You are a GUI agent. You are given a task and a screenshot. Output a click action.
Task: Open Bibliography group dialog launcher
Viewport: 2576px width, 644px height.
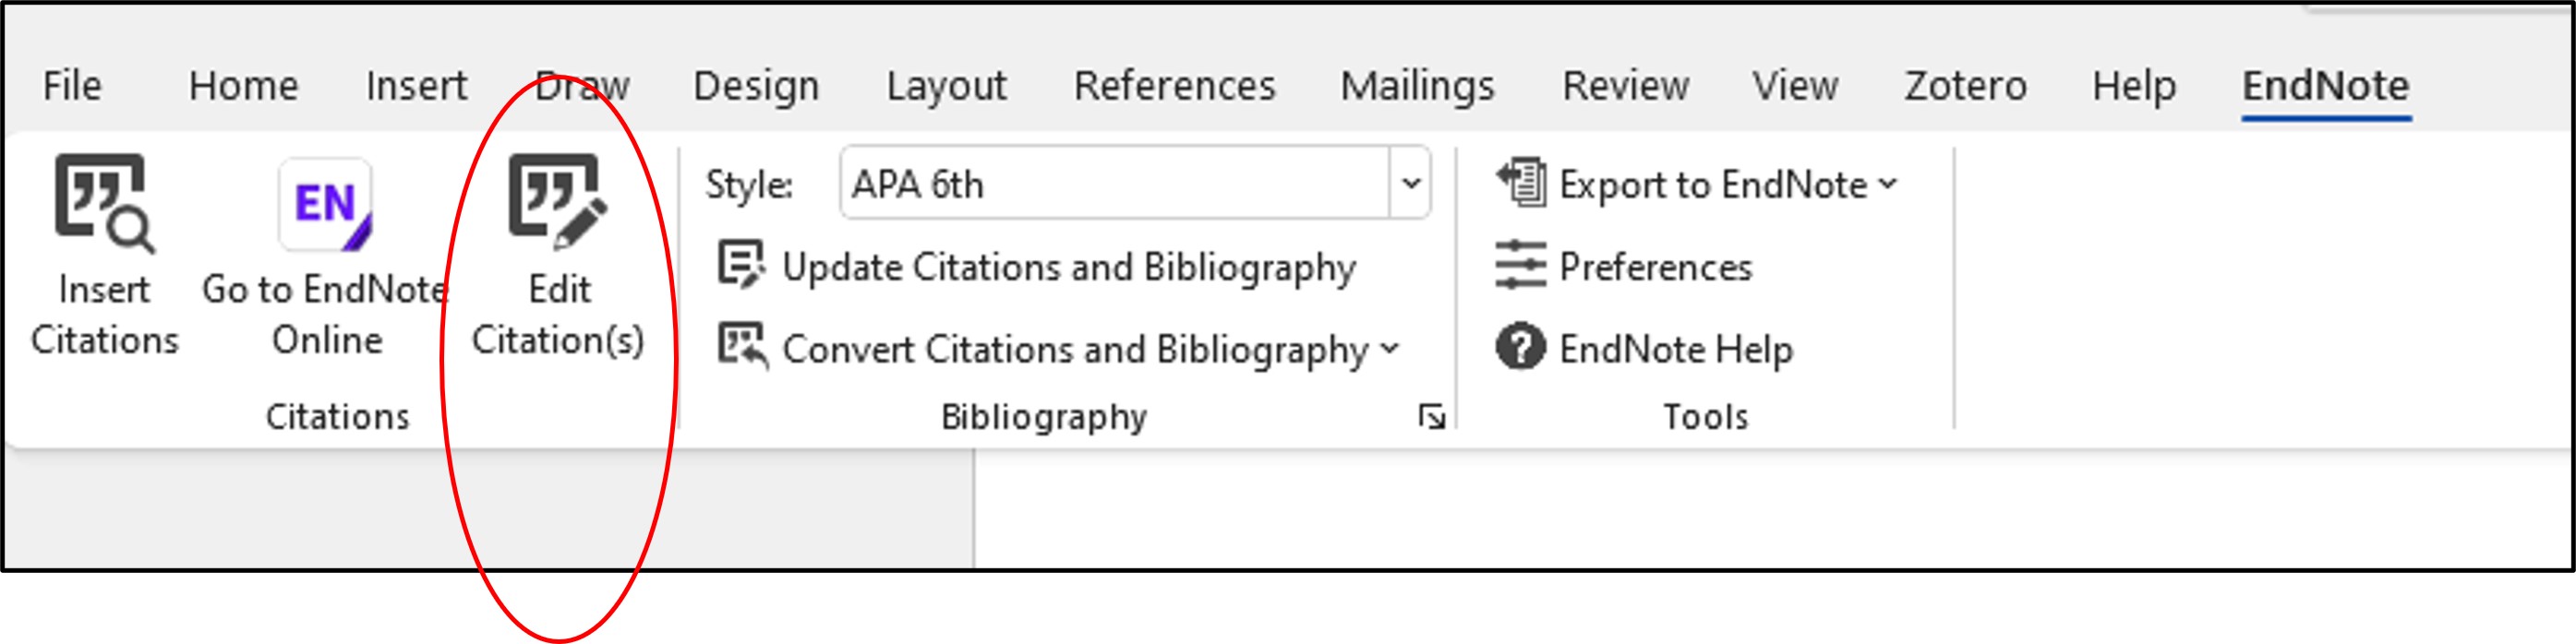coord(1432,416)
